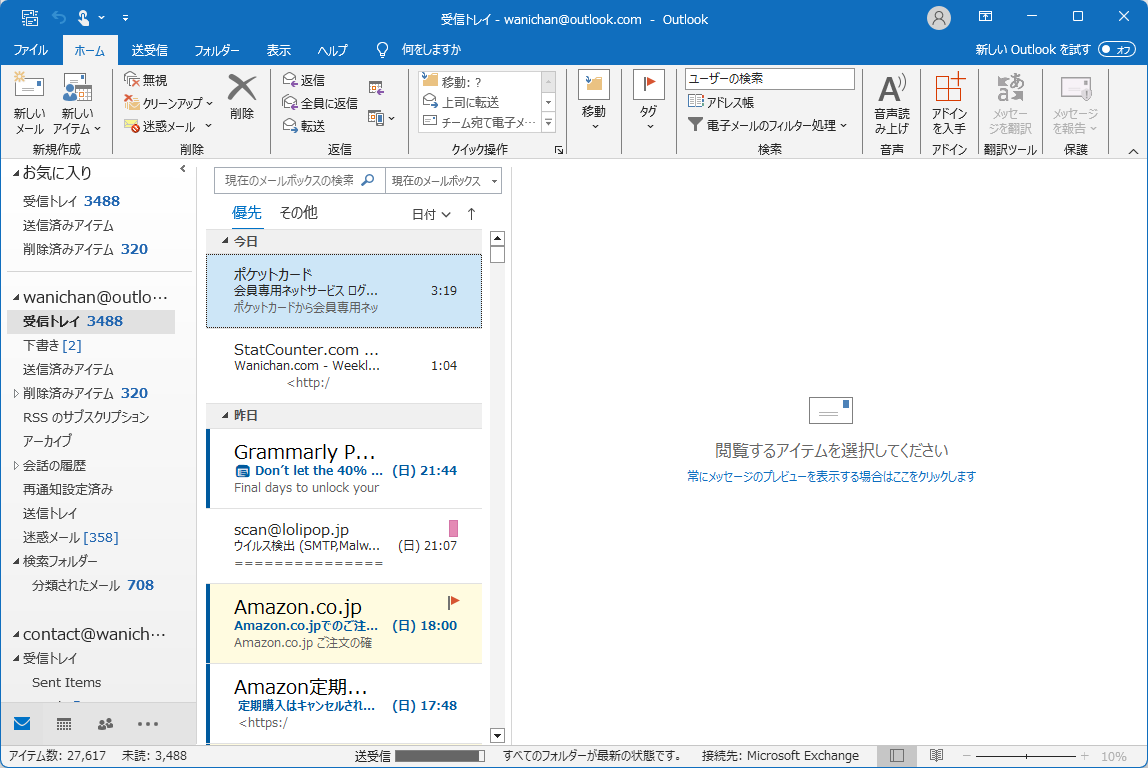This screenshot has width=1148, height=768.
Task: Collapse the 検索フォルダー tree node
Action: pyautogui.click(x=16, y=561)
